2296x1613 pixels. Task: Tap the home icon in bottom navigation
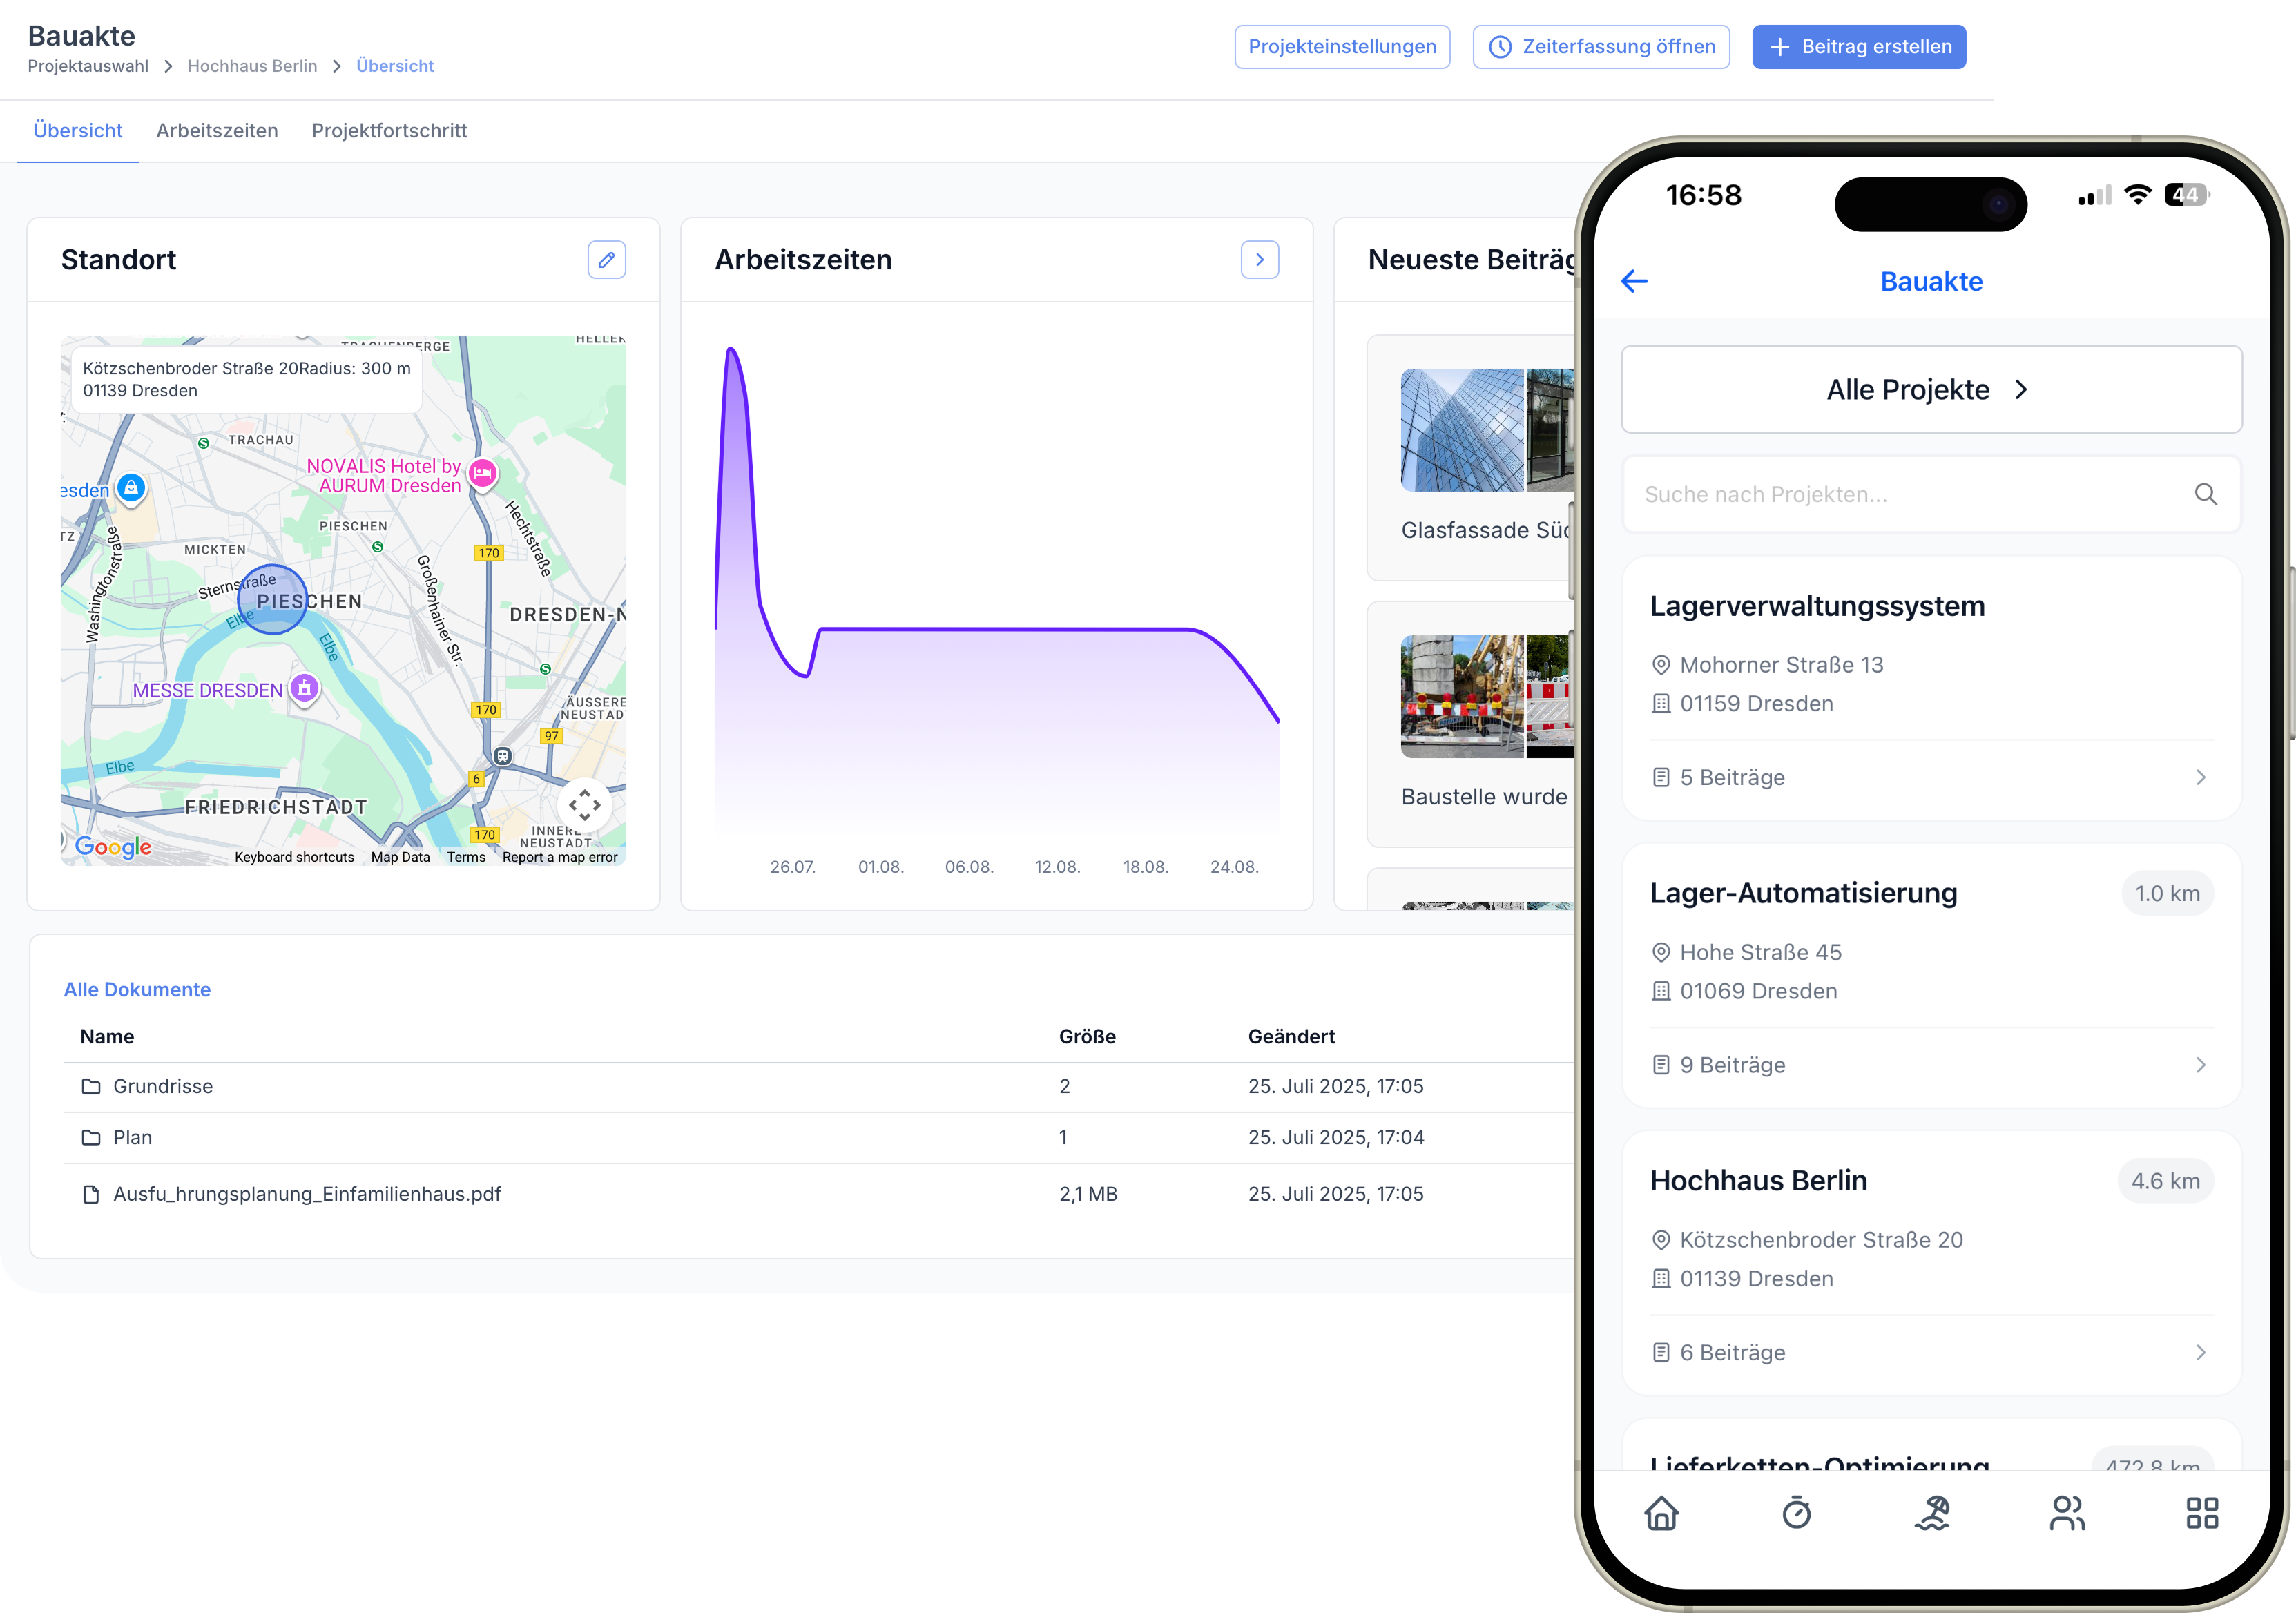coord(1661,1513)
